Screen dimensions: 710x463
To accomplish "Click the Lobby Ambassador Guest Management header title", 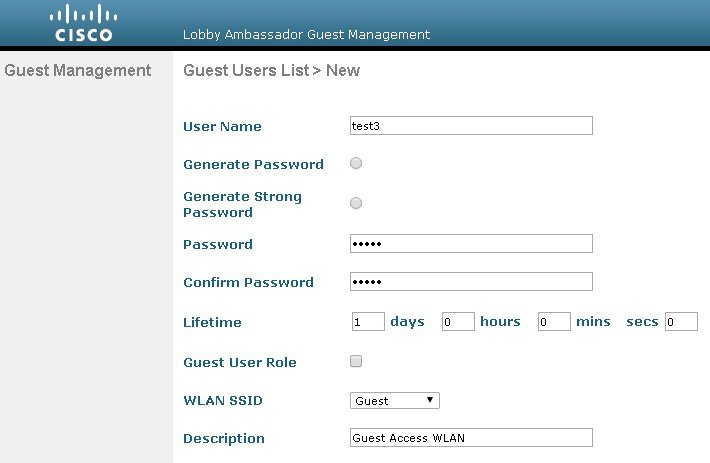I will (306, 35).
